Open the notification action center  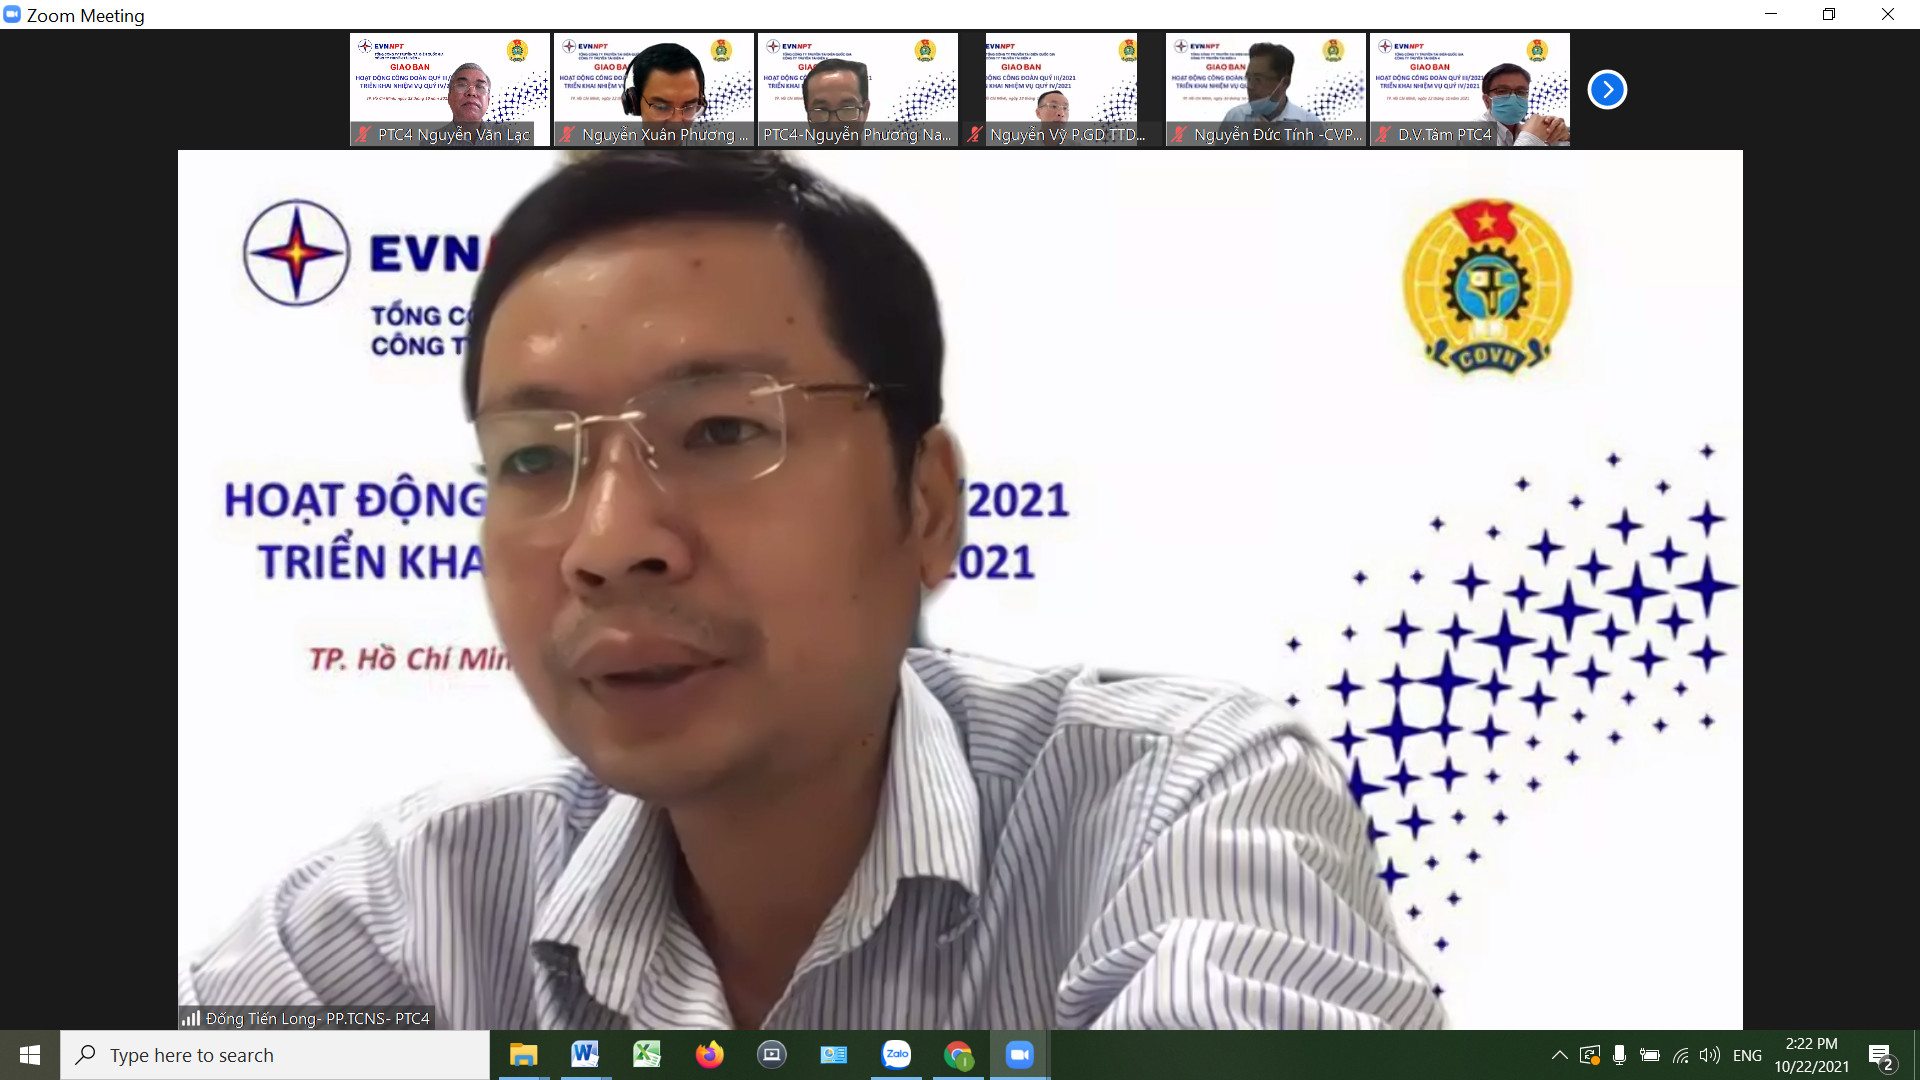tap(1881, 1055)
